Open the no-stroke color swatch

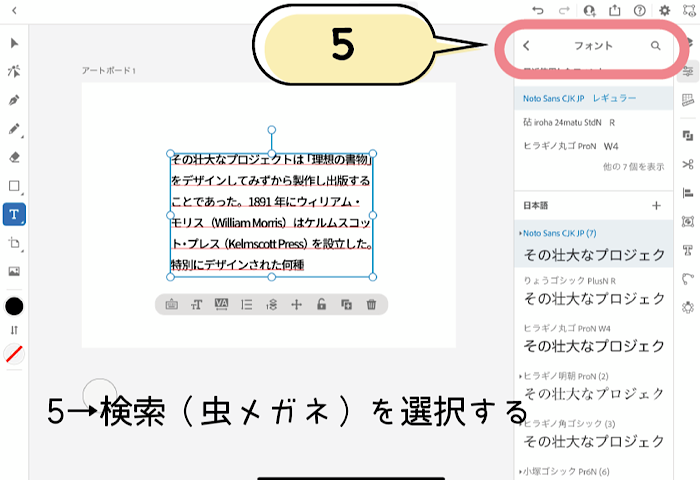[x=14, y=354]
